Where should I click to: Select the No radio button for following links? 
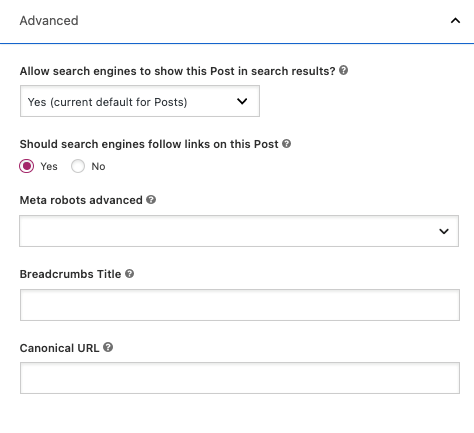tap(78, 166)
